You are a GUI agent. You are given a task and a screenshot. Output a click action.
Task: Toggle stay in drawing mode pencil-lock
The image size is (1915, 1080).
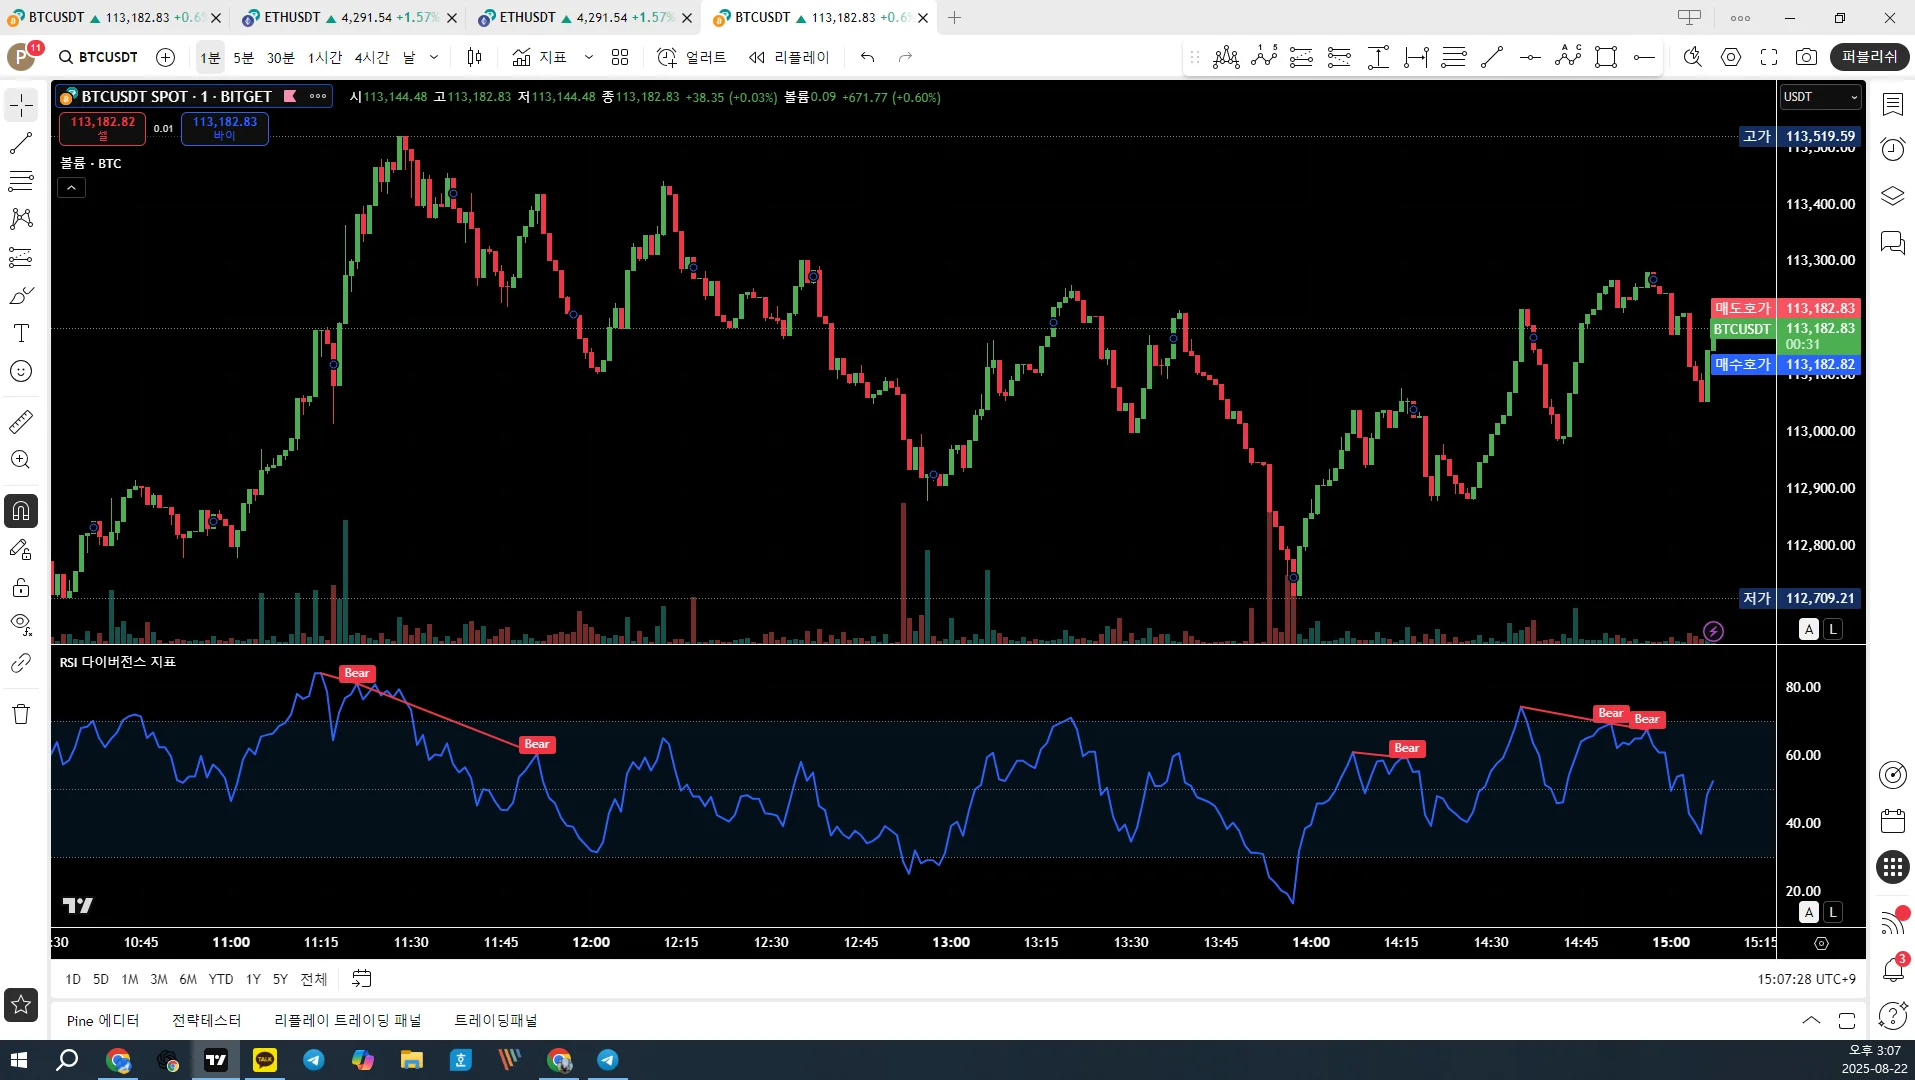(21, 549)
